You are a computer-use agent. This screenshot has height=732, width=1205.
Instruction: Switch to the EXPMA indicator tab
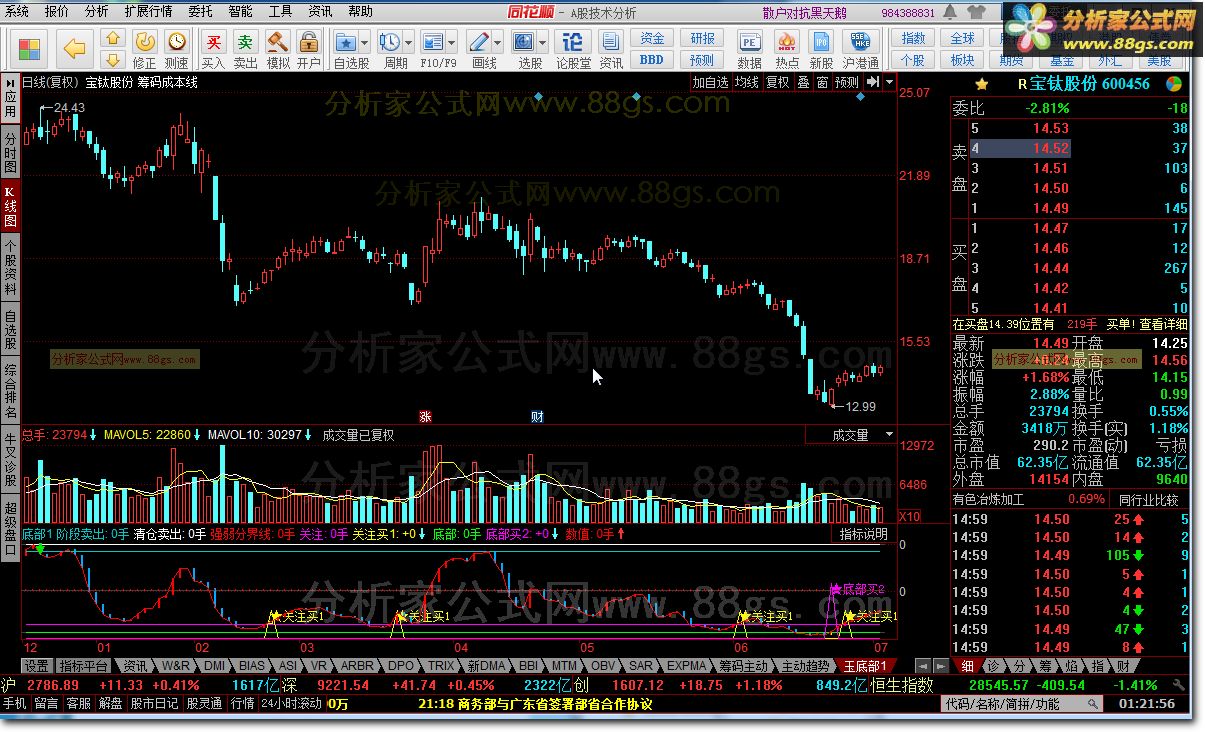point(686,666)
